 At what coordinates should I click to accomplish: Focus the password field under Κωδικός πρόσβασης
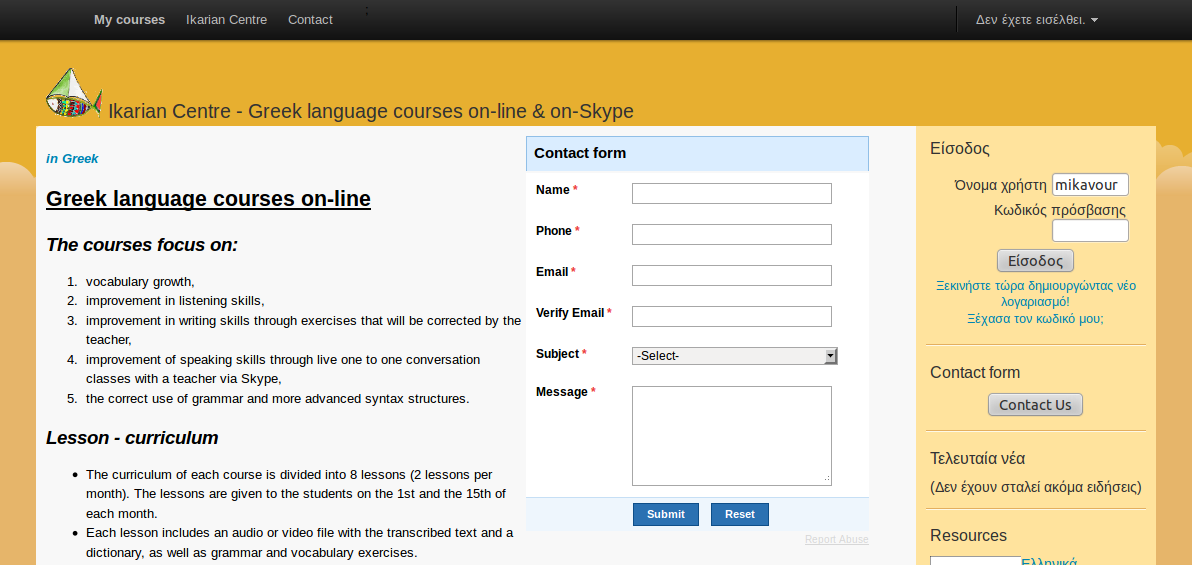[x=1089, y=231]
